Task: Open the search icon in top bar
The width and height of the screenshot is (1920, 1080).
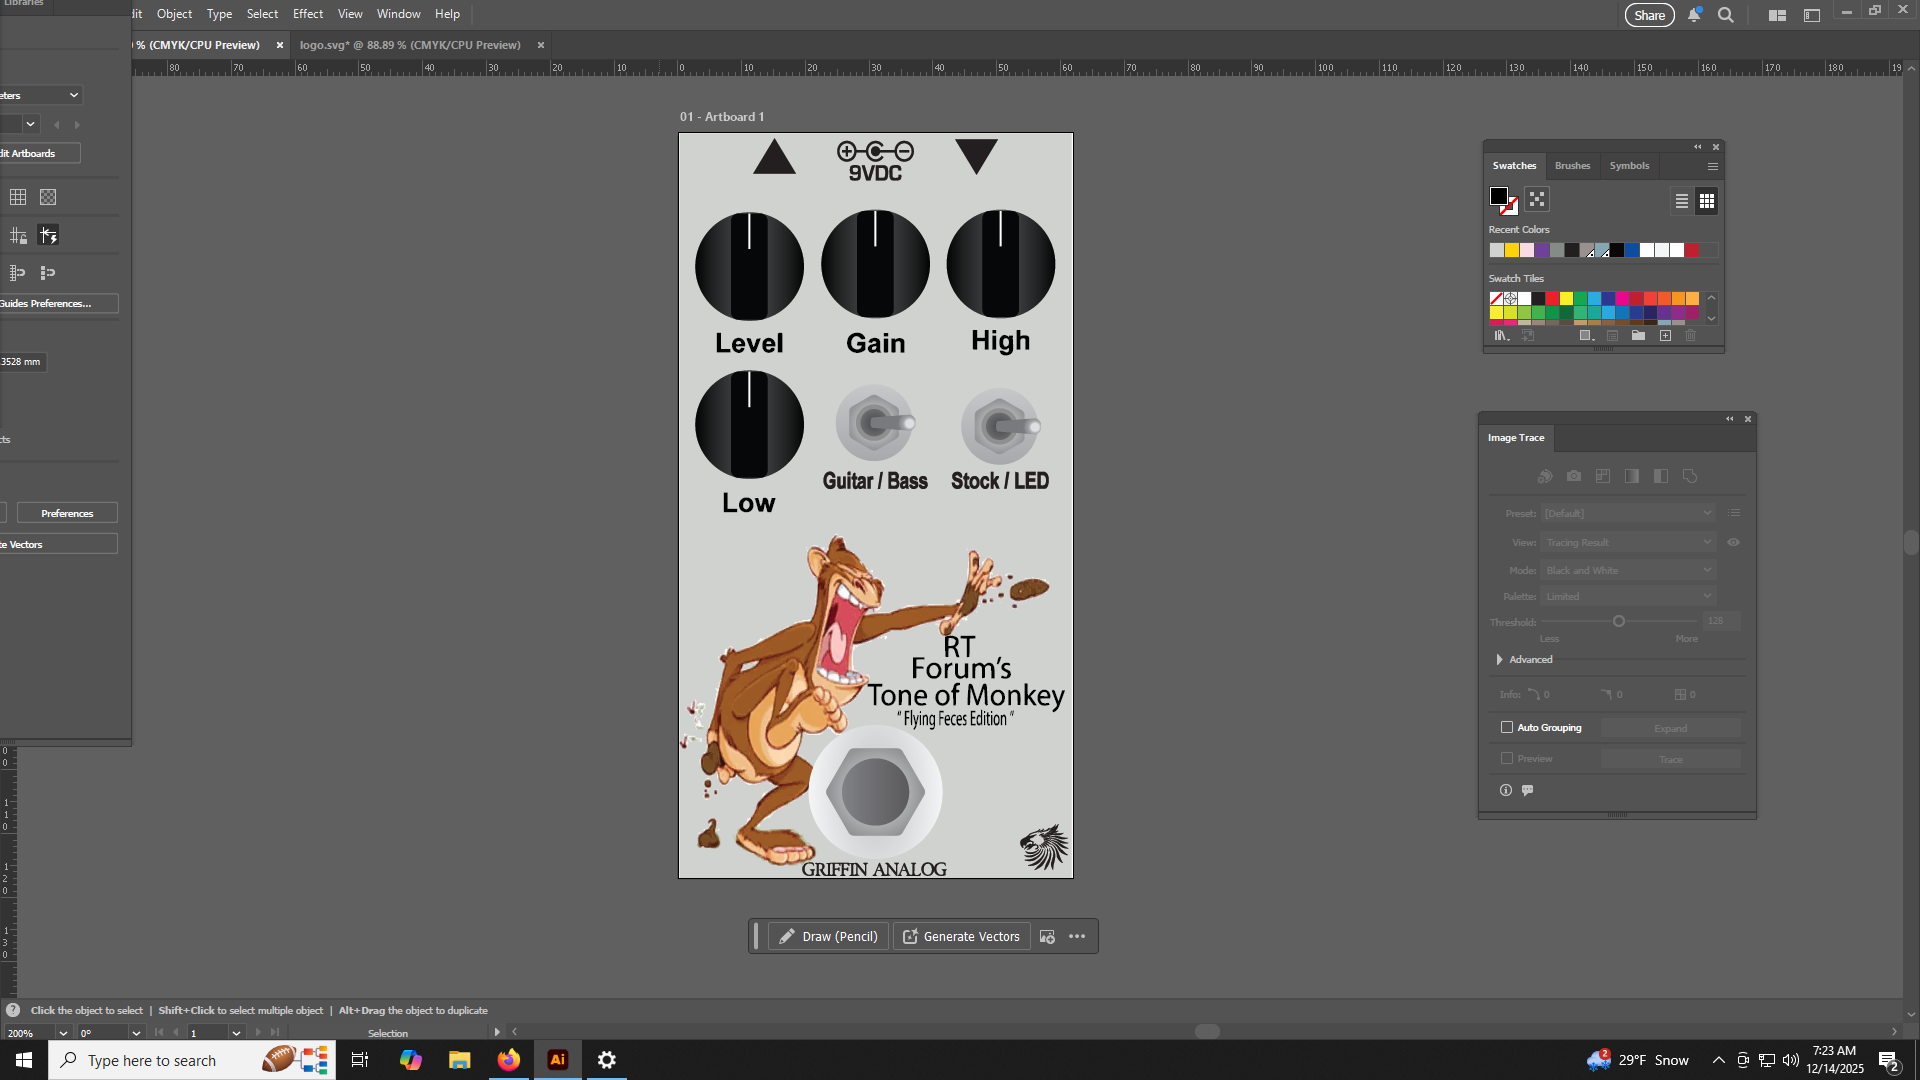Action: [x=1726, y=15]
